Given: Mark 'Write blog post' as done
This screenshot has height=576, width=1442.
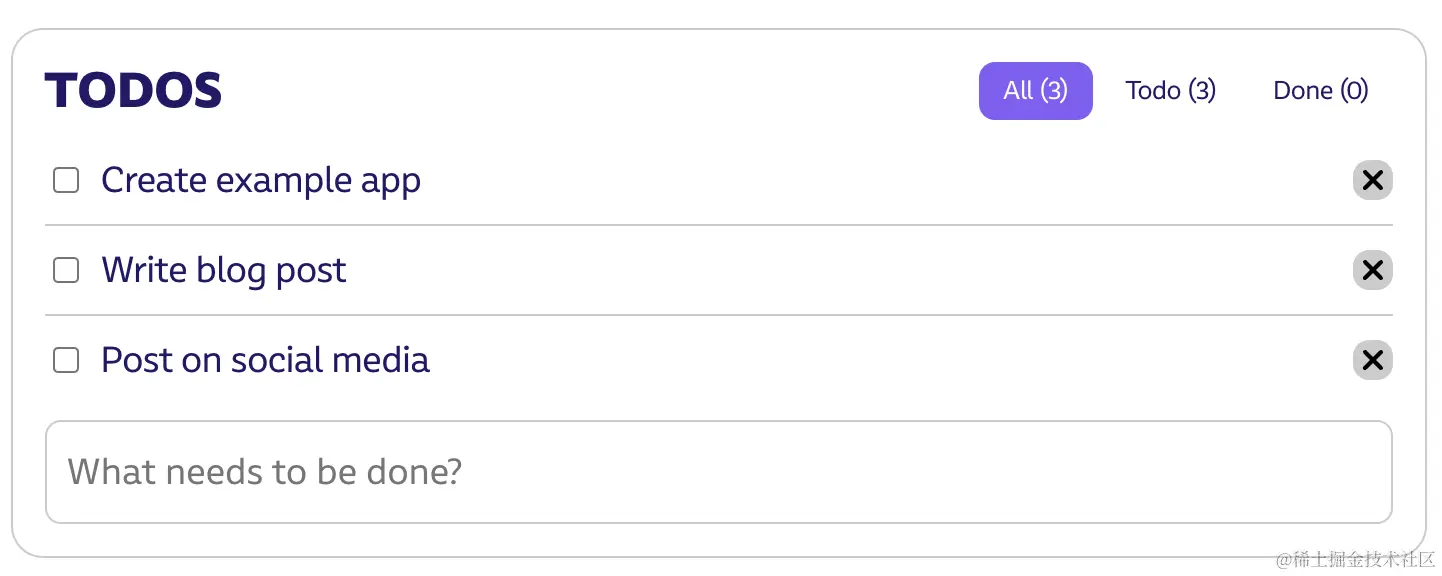Looking at the screenshot, I should 66,270.
